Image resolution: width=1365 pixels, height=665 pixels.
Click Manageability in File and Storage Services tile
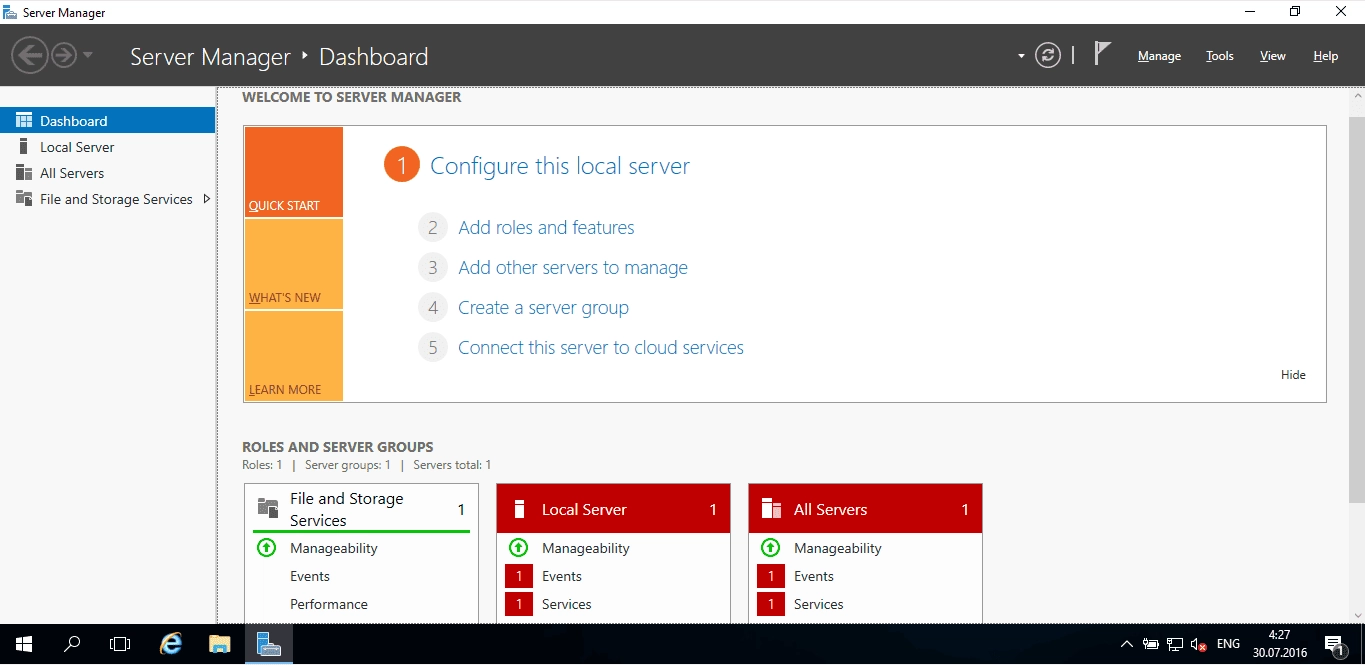(334, 548)
